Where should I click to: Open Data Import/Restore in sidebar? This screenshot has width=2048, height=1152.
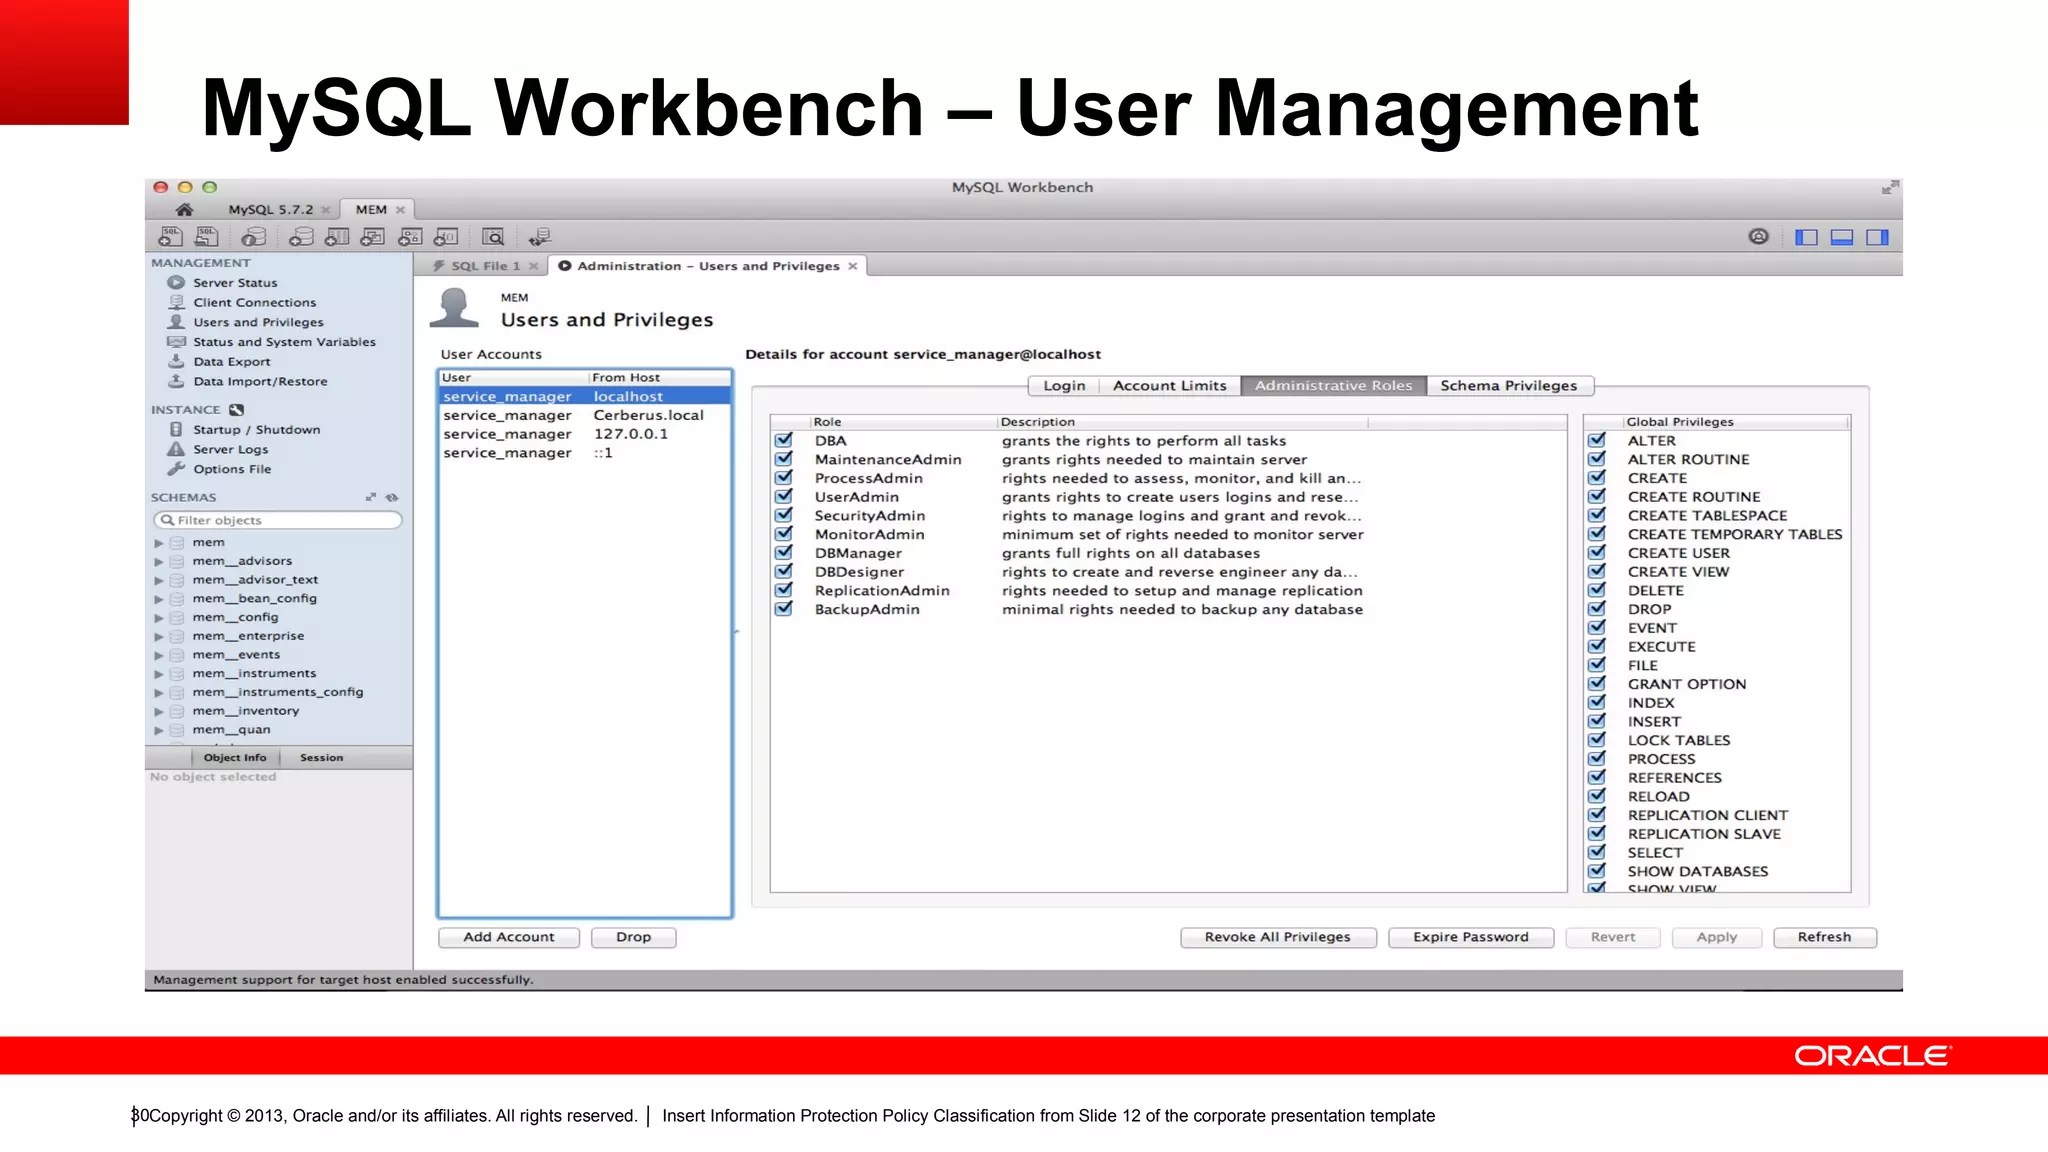260,381
